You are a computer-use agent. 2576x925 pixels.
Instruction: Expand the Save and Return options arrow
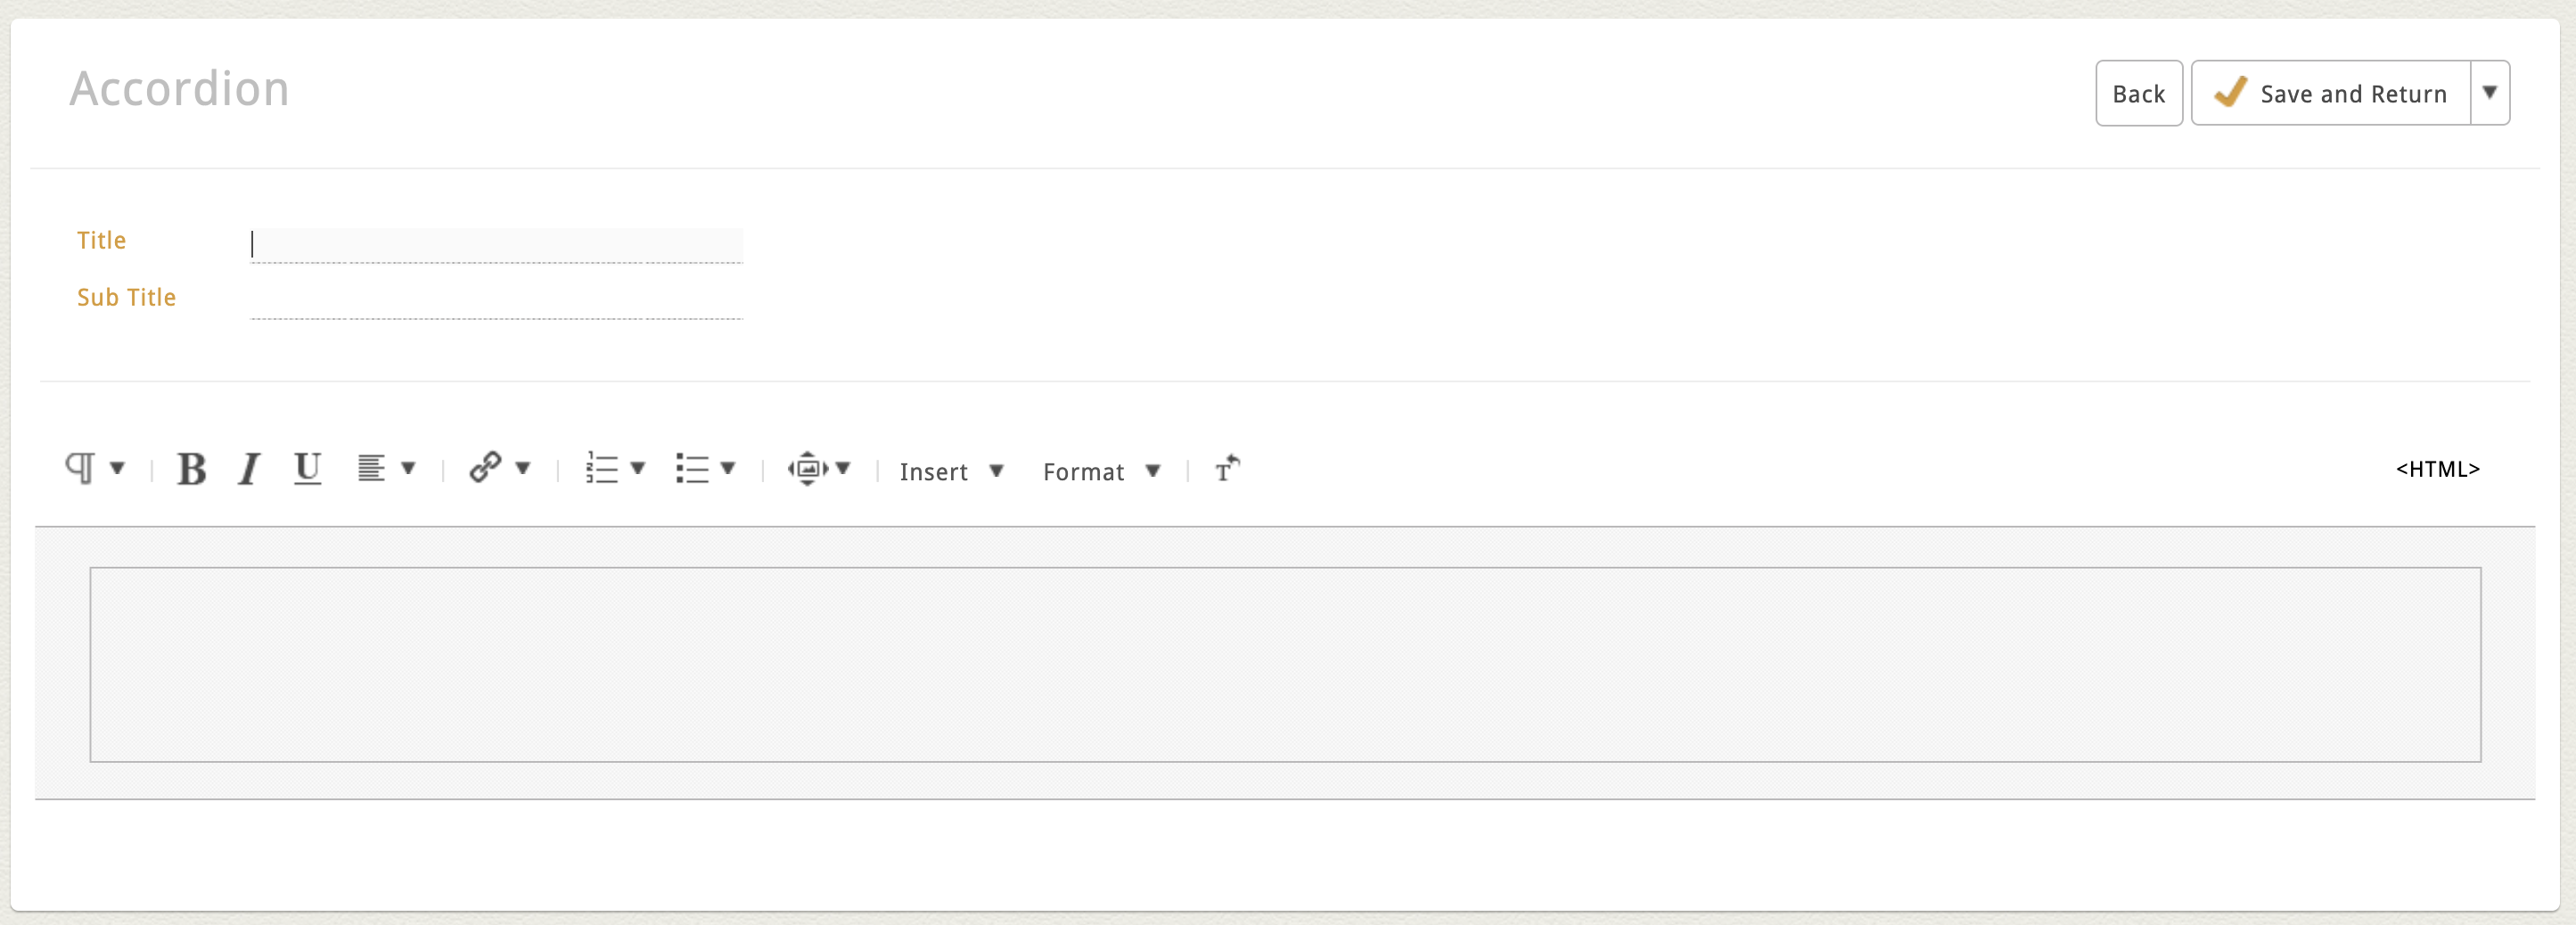point(2489,93)
